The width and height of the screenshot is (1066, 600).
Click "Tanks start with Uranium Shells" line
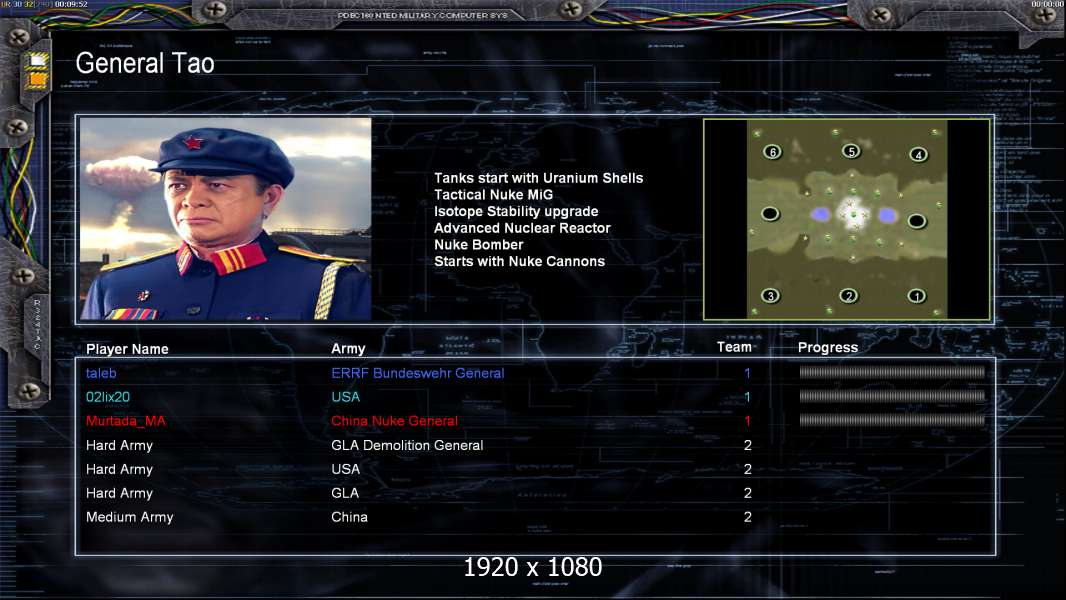(x=538, y=178)
